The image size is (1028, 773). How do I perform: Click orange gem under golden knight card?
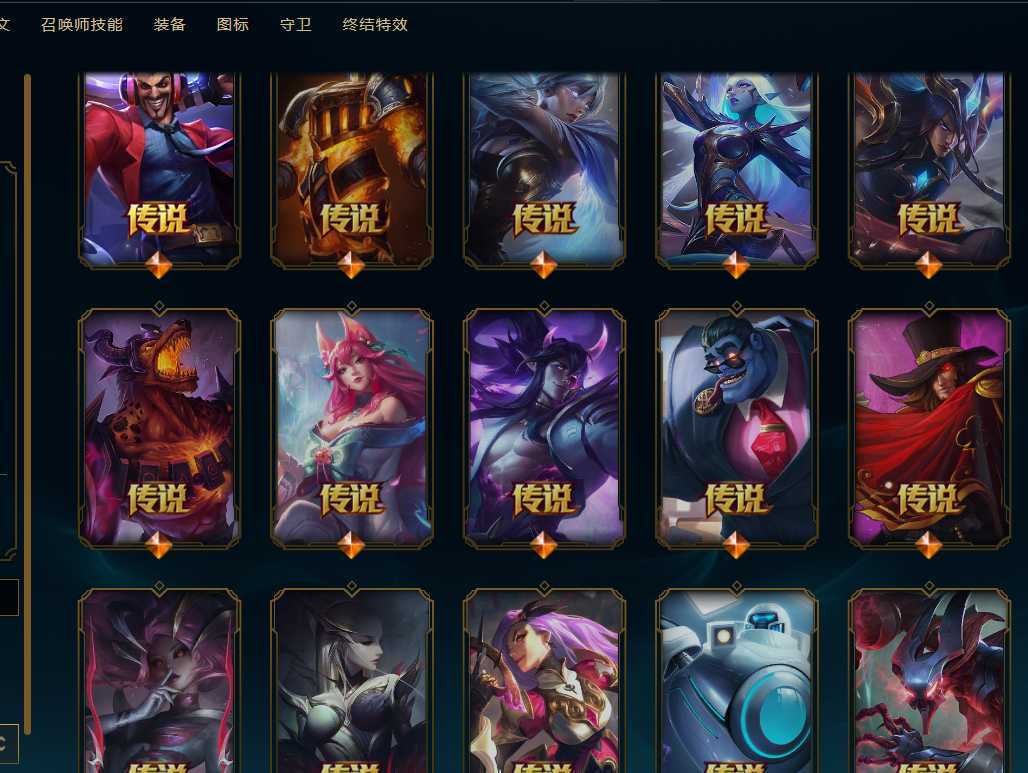(x=351, y=266)
